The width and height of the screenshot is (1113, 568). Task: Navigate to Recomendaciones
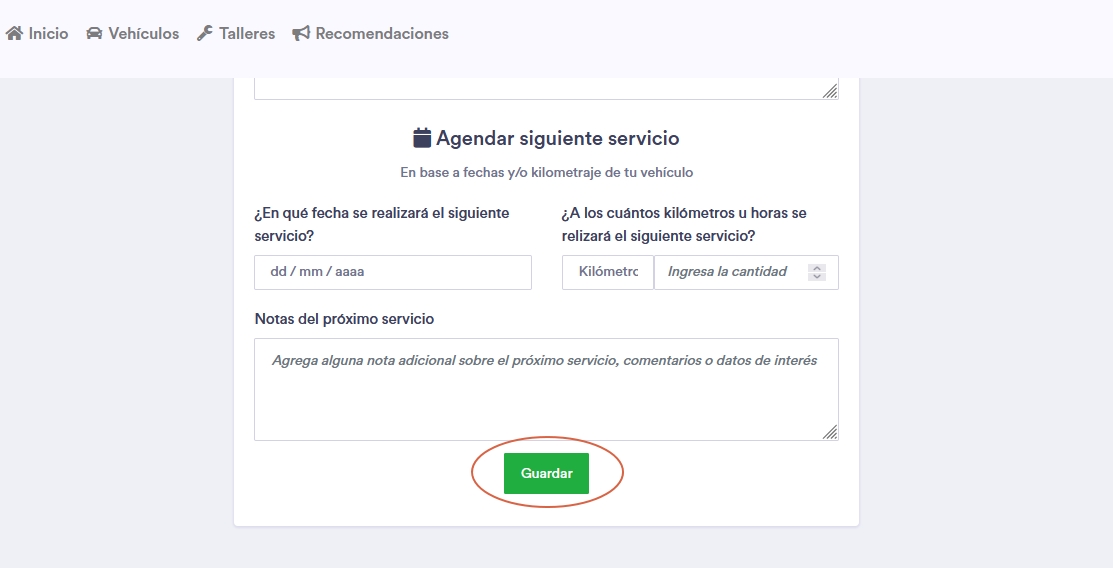382,34
